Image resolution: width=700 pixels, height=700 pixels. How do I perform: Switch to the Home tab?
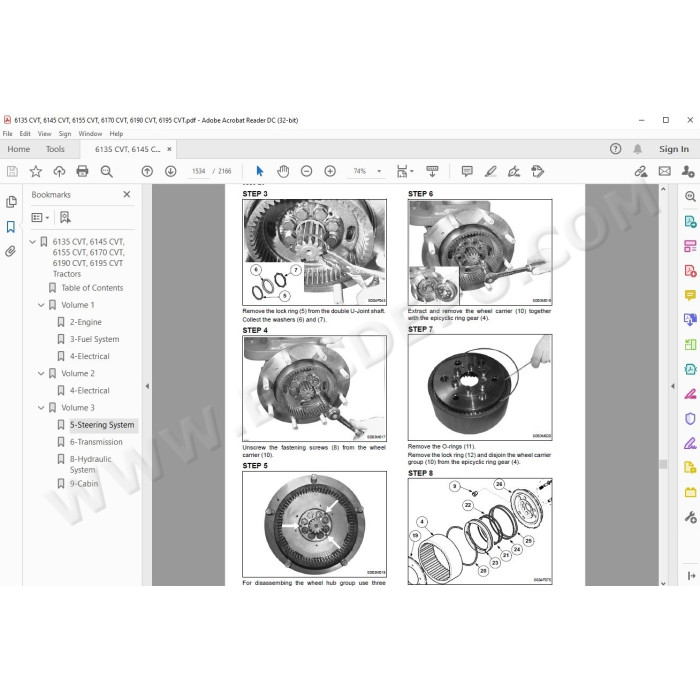tap(19, 149)
